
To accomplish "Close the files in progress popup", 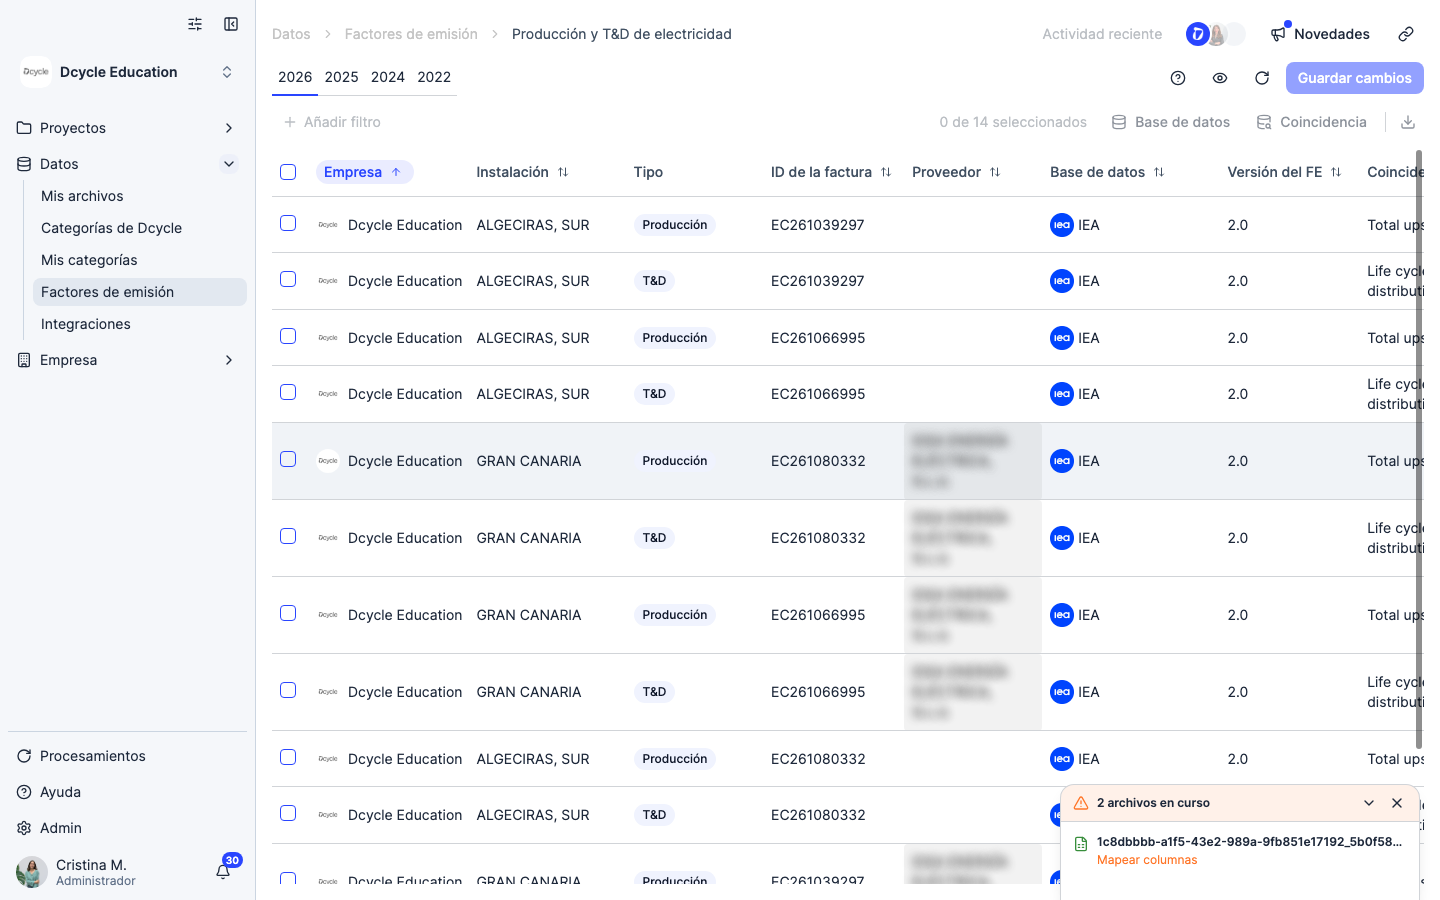I will [1397, 803].
